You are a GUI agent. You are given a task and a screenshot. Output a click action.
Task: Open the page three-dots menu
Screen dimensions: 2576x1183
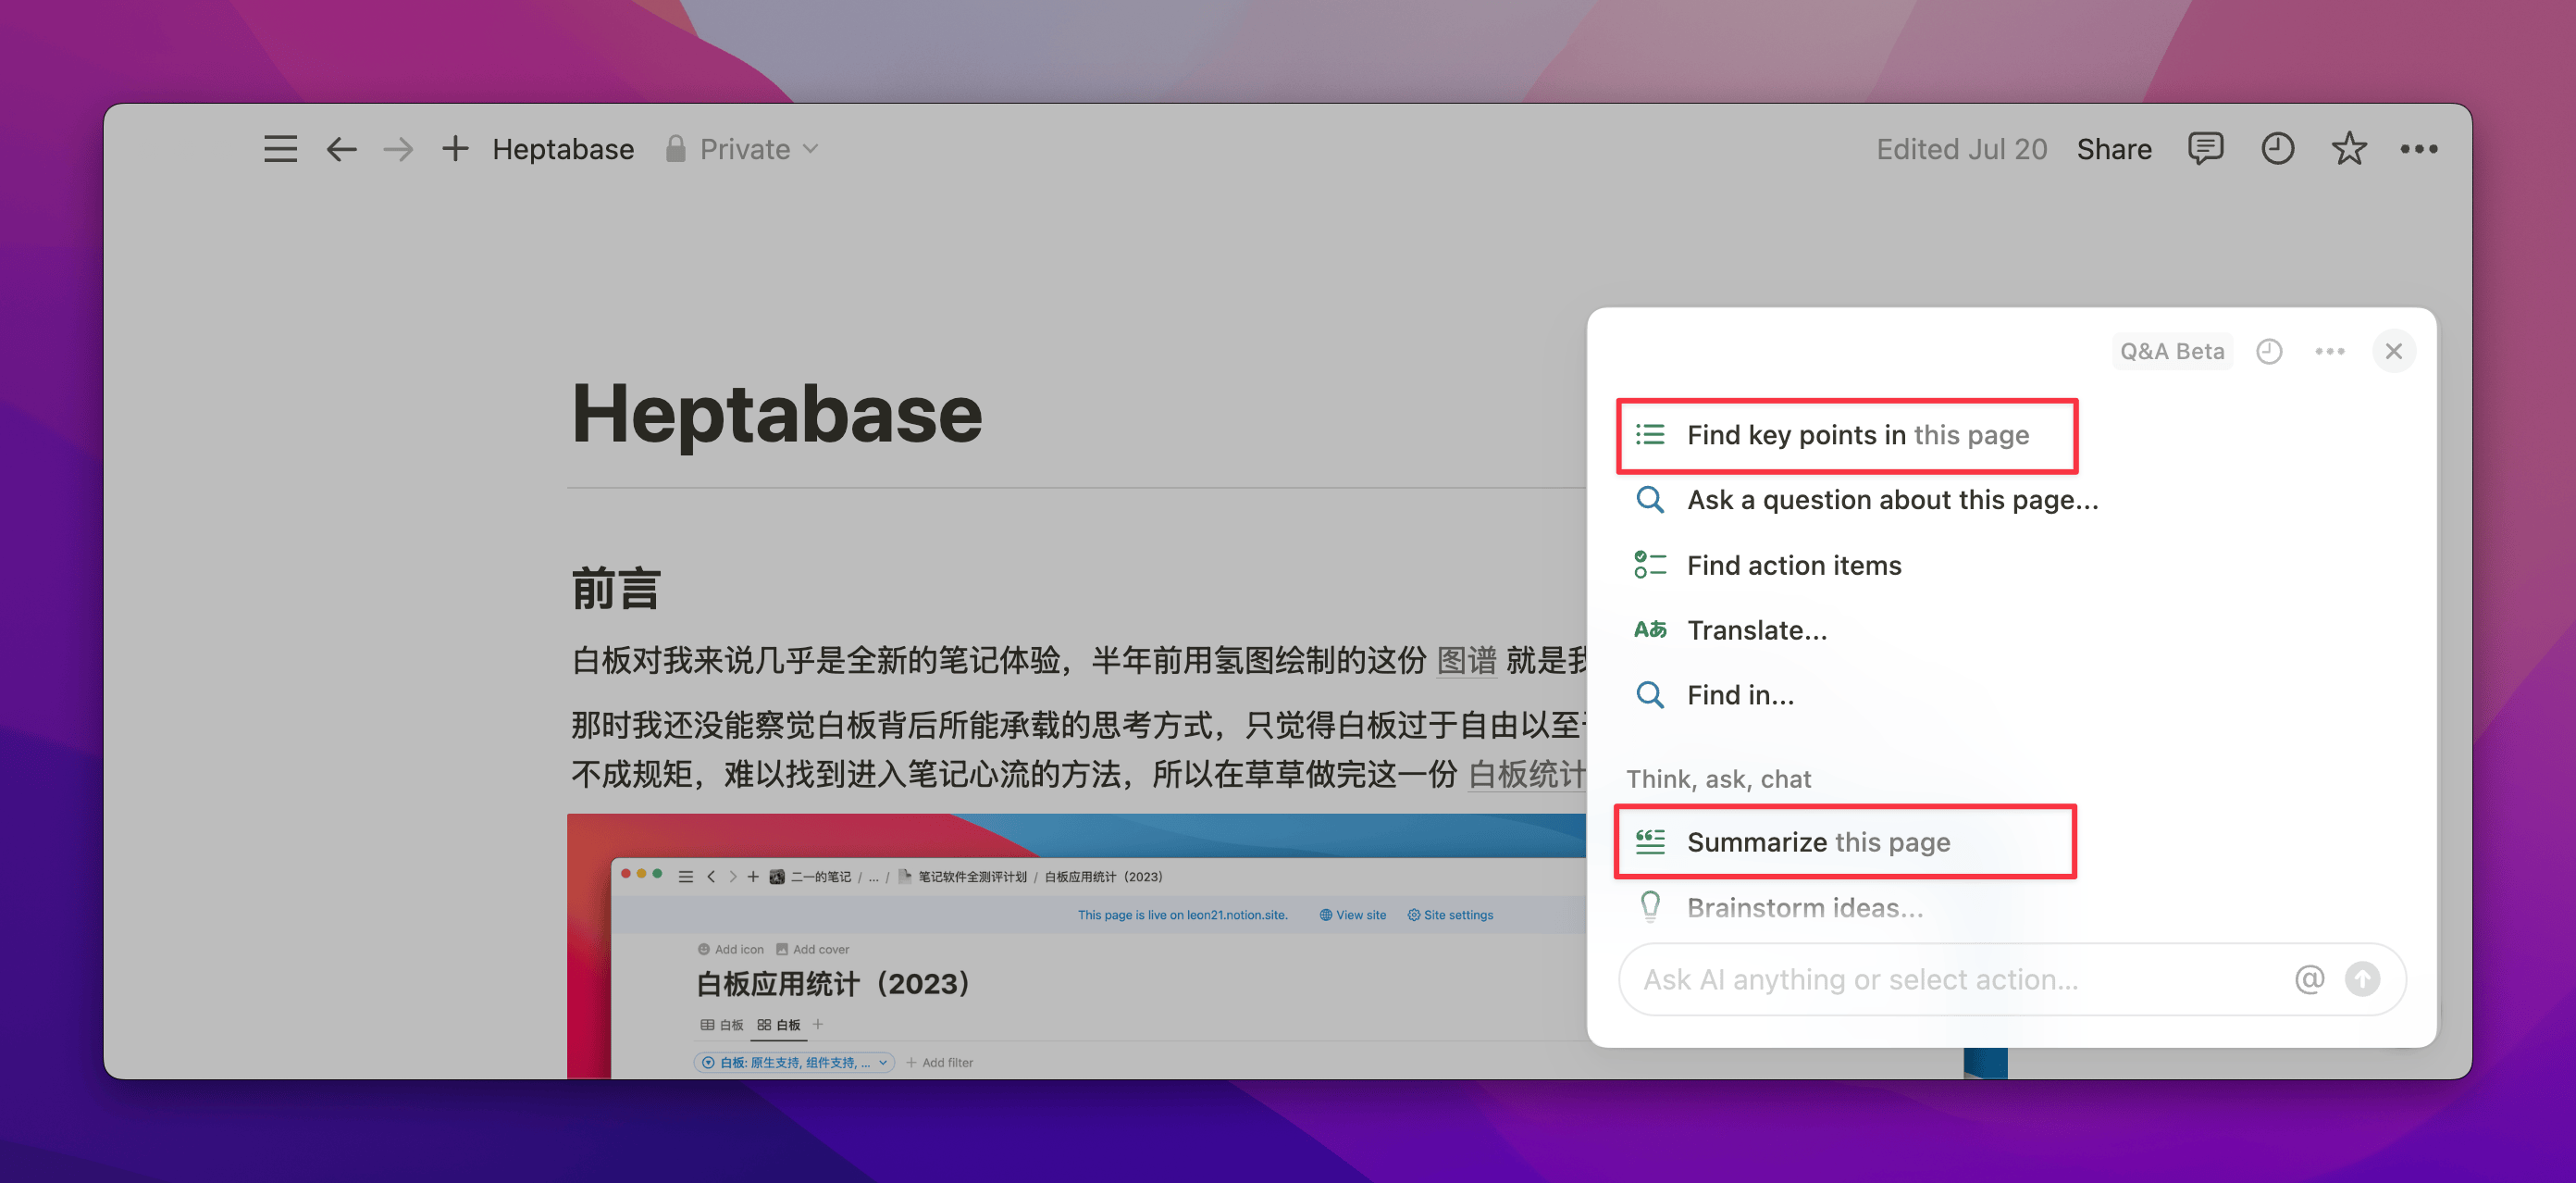(2418, 149)
